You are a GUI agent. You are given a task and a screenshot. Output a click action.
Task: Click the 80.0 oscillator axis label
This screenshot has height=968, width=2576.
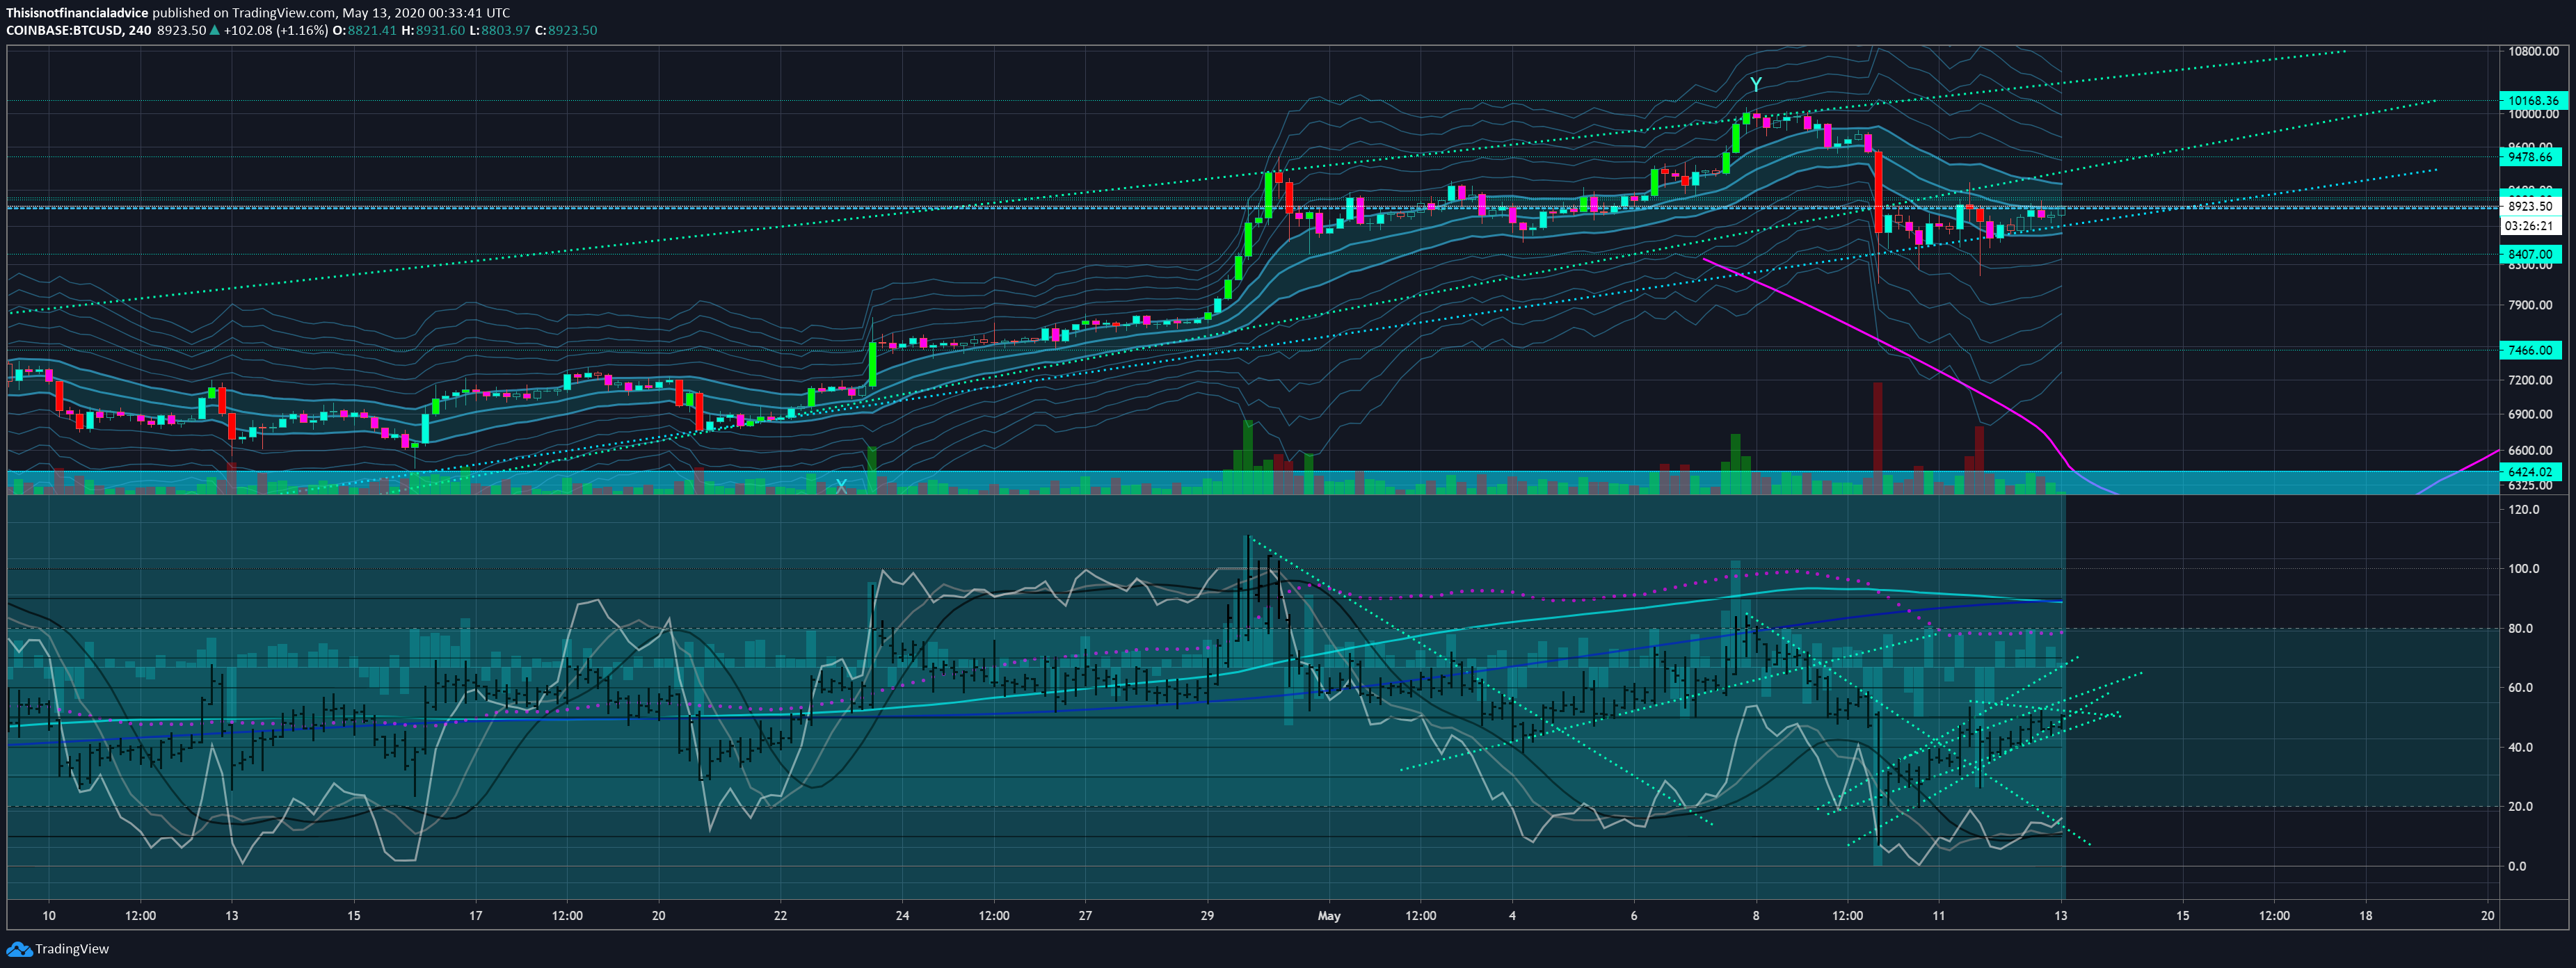(2520, 629)
